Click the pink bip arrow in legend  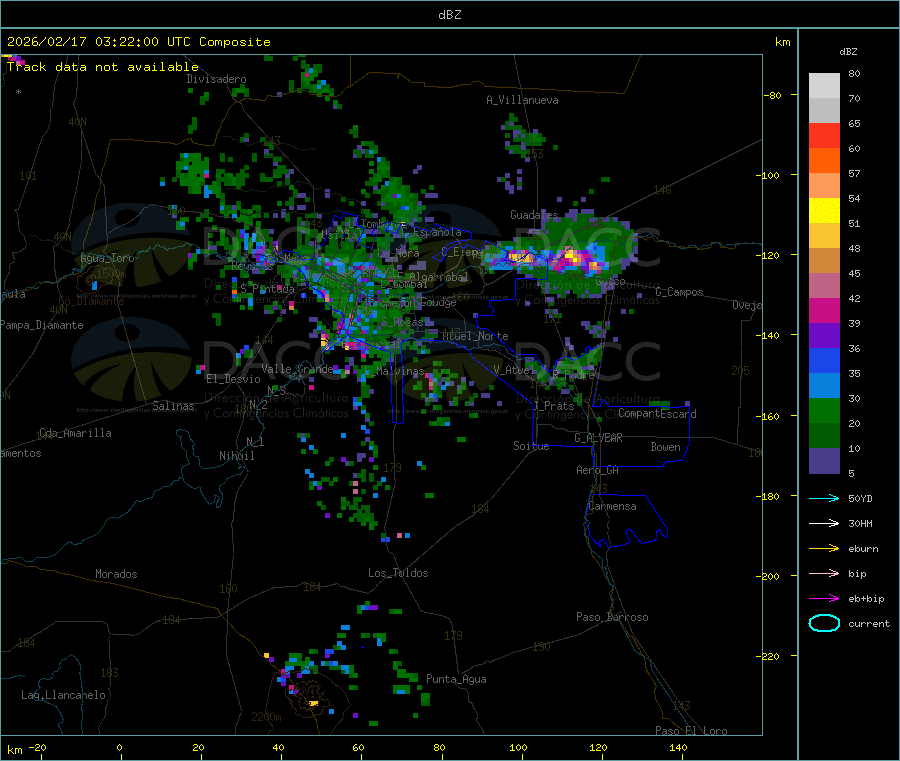tap(824, 573)
